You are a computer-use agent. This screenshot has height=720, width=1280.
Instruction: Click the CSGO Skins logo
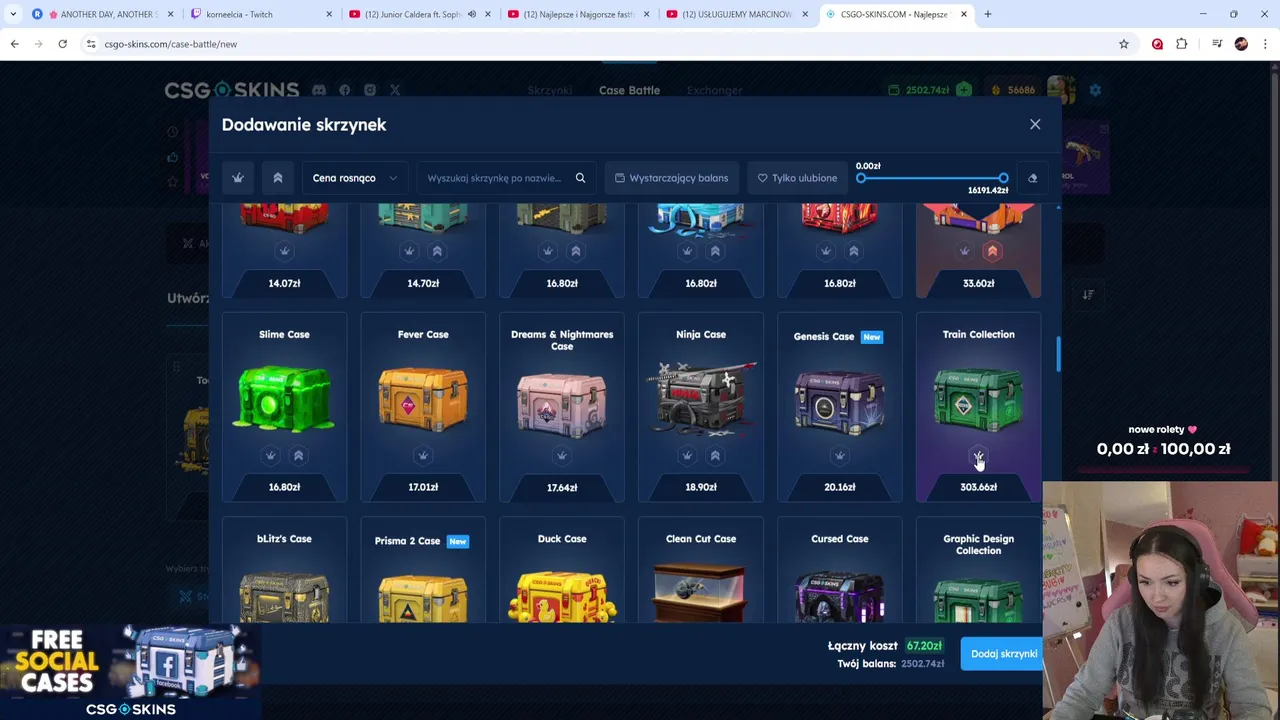[x=232, y=90]
